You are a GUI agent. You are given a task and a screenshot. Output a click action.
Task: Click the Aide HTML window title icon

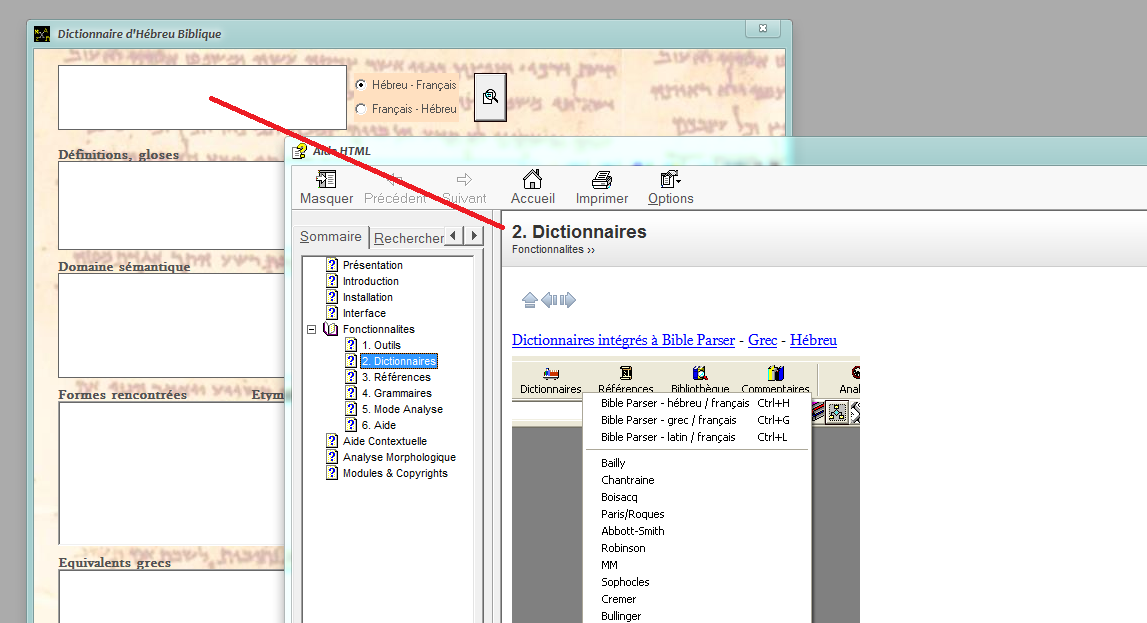click(x=299, y=151)
